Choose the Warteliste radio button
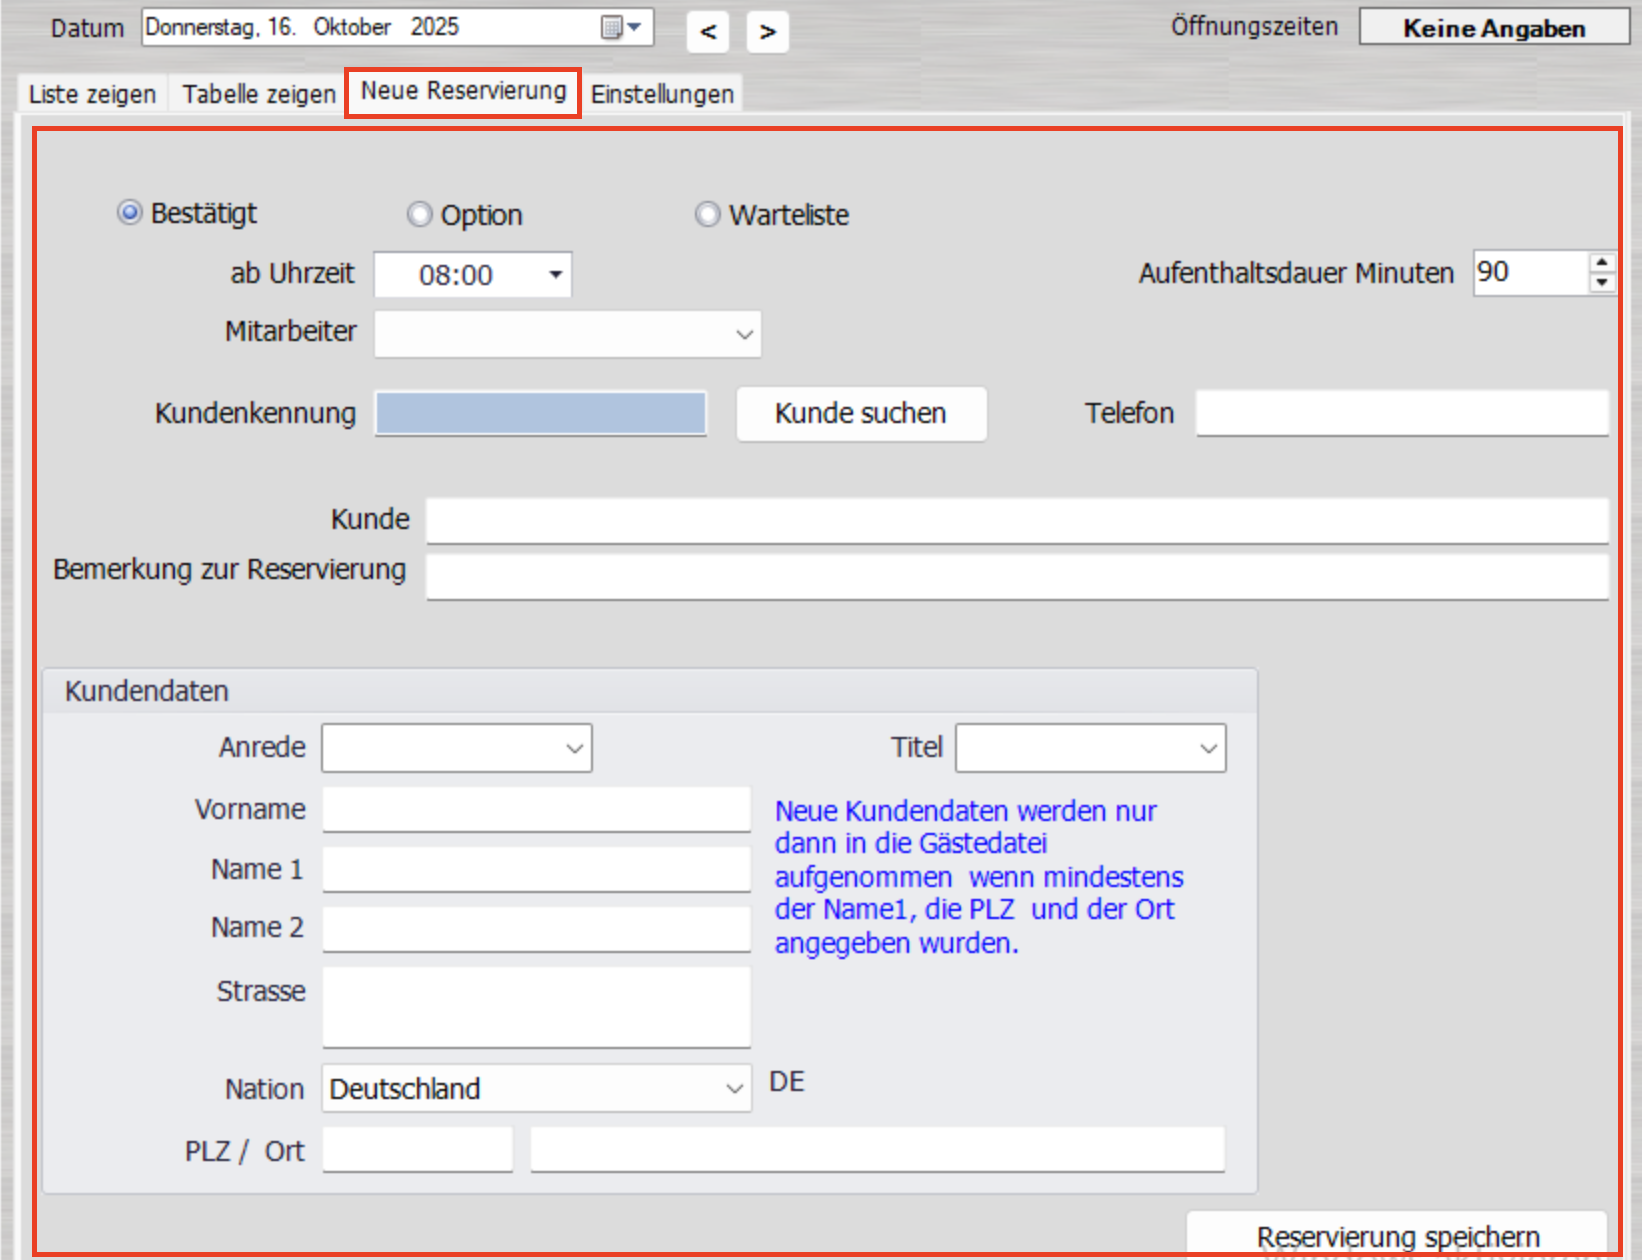The height and width of the screenshot is (1260, 1642). pos(708,215)
